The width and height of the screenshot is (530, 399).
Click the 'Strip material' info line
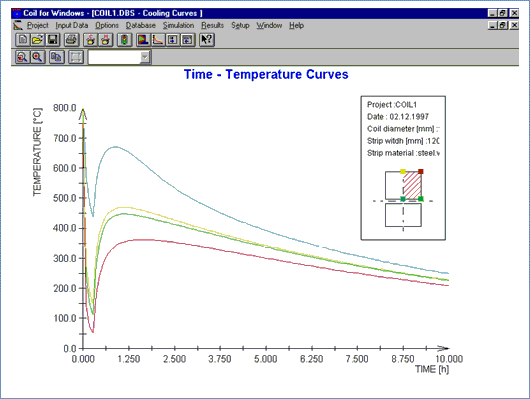click(x=403, y=153)
